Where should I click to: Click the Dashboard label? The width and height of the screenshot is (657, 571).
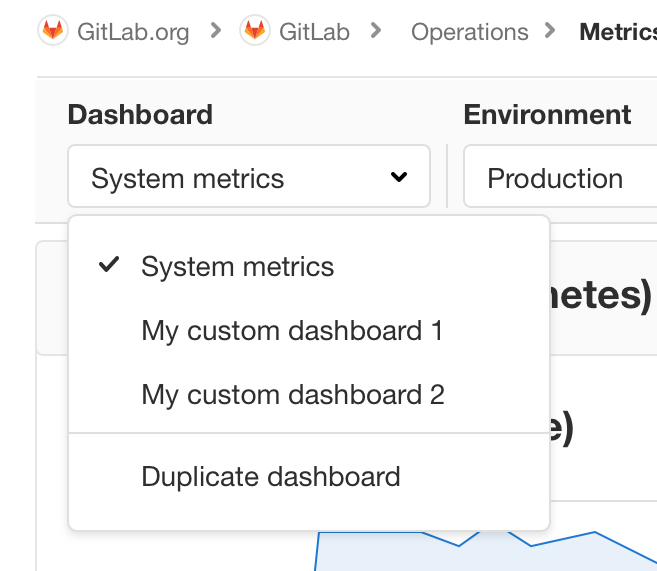pyautogui.click(x=140, y=114)
